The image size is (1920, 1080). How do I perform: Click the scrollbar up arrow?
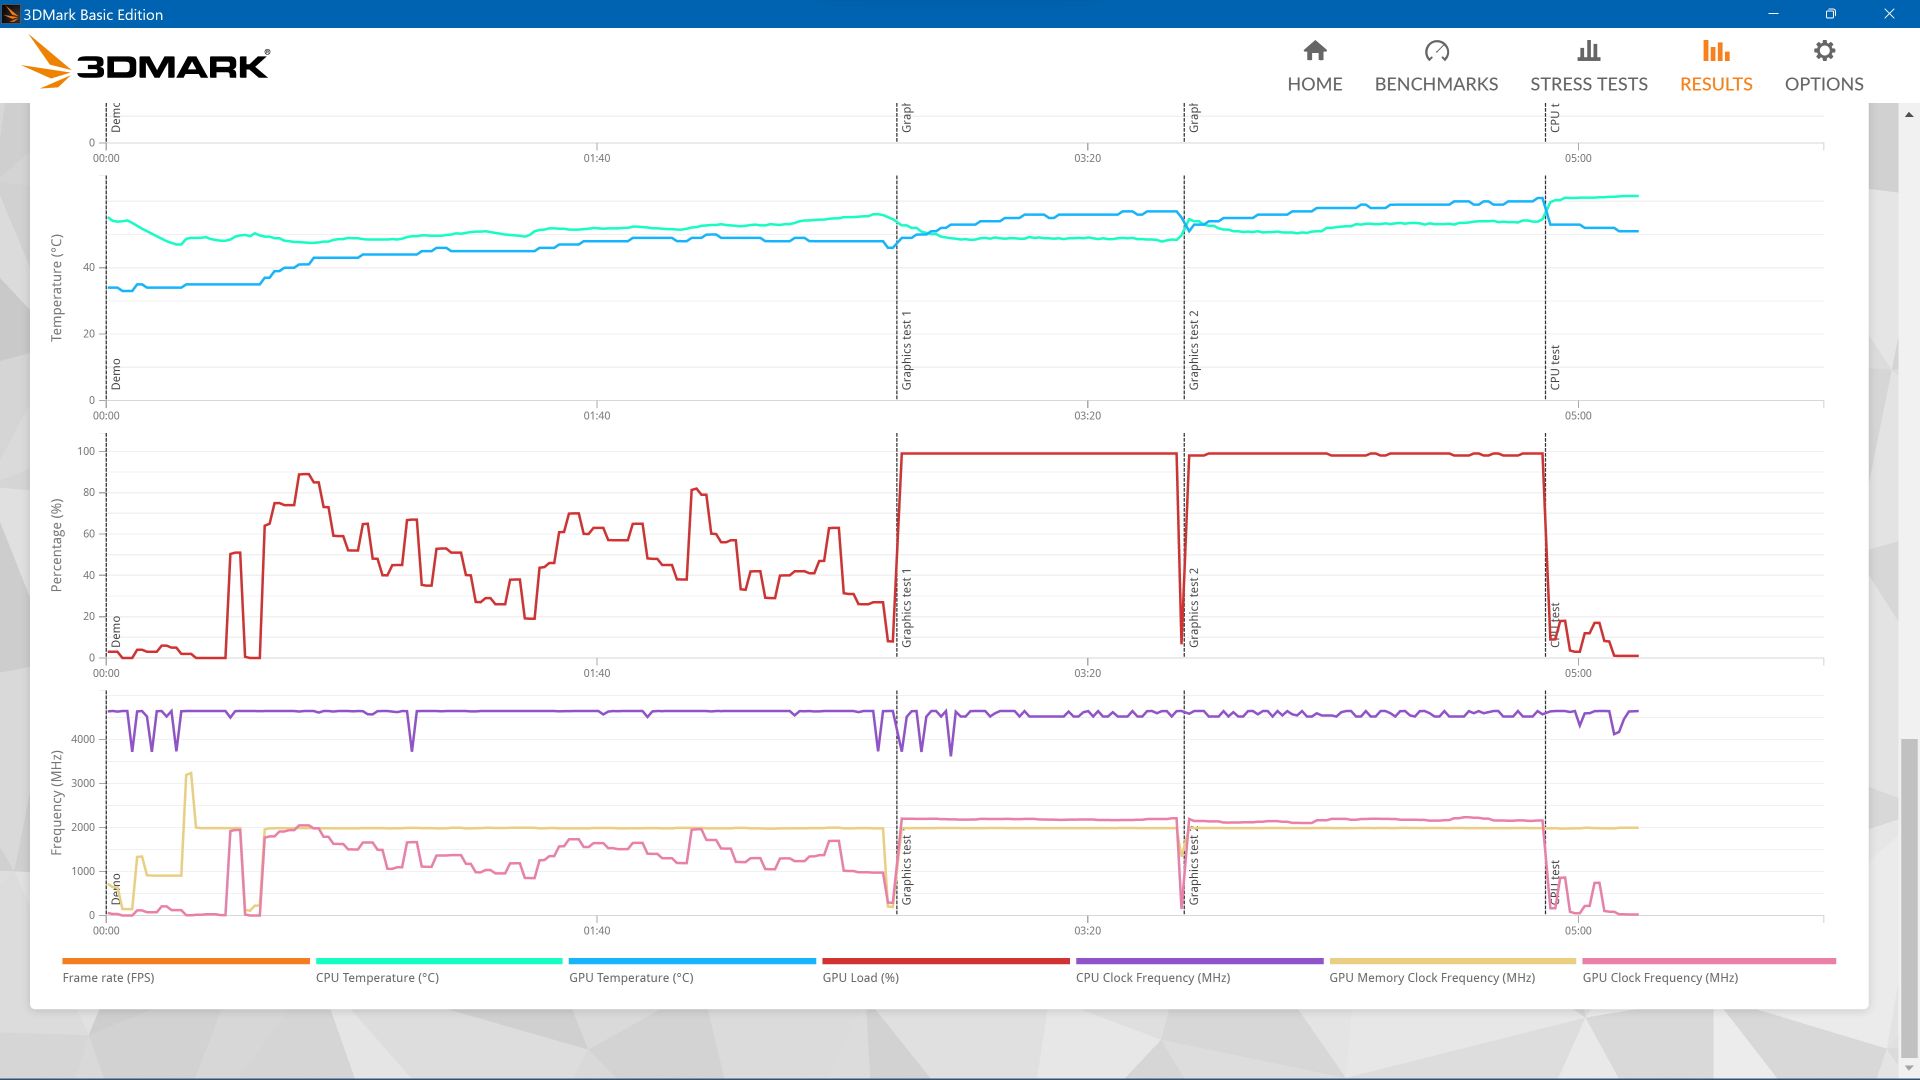[1909, 115]
